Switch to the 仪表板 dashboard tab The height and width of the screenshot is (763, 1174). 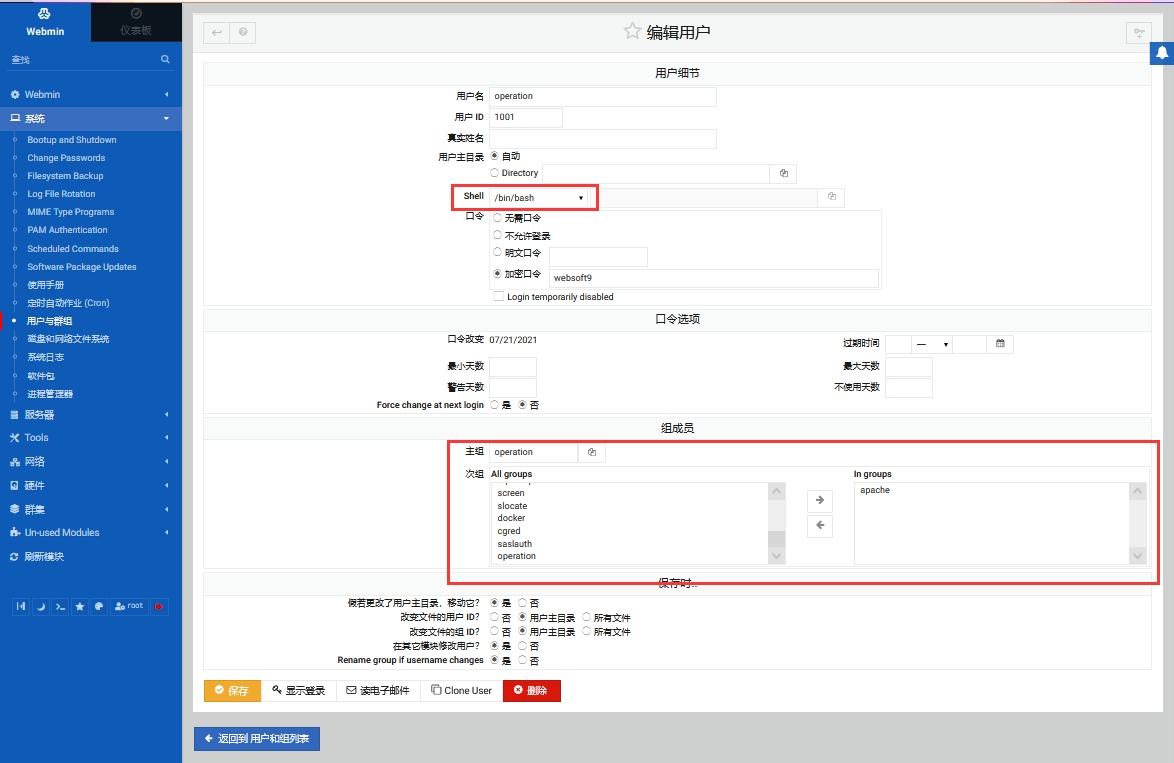[136, 21]
